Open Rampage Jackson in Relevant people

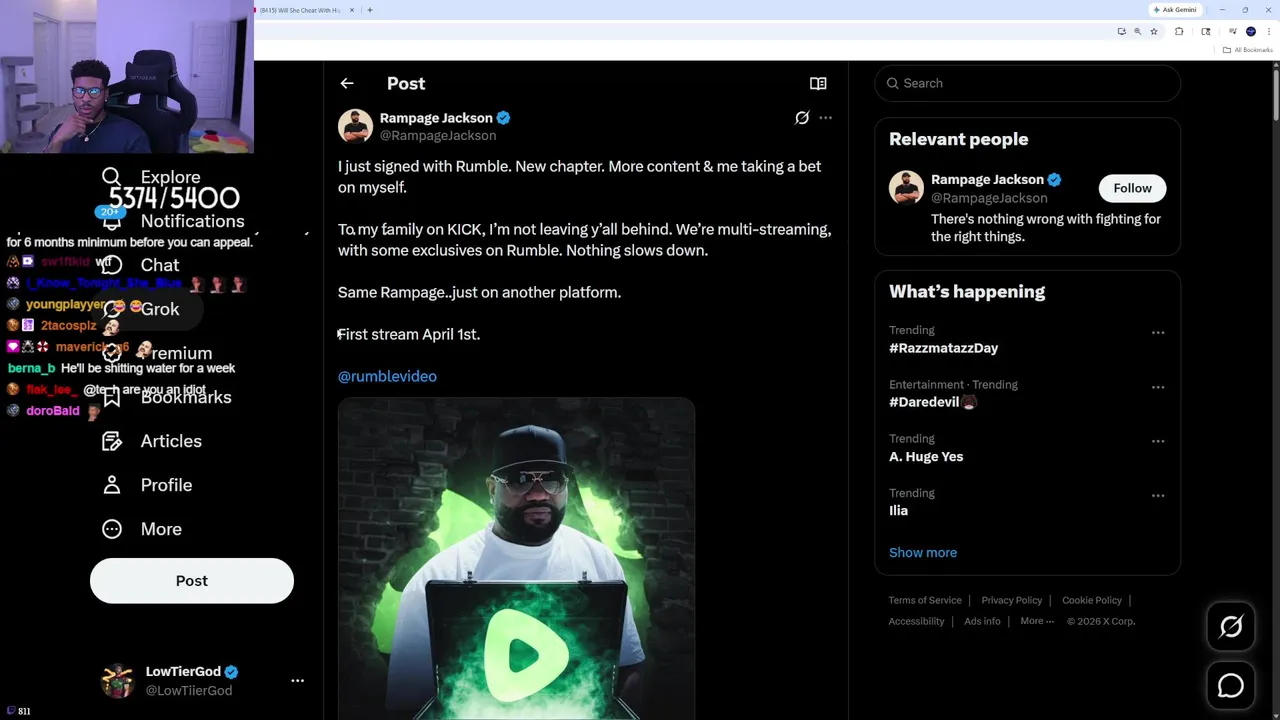pos(987,180)
